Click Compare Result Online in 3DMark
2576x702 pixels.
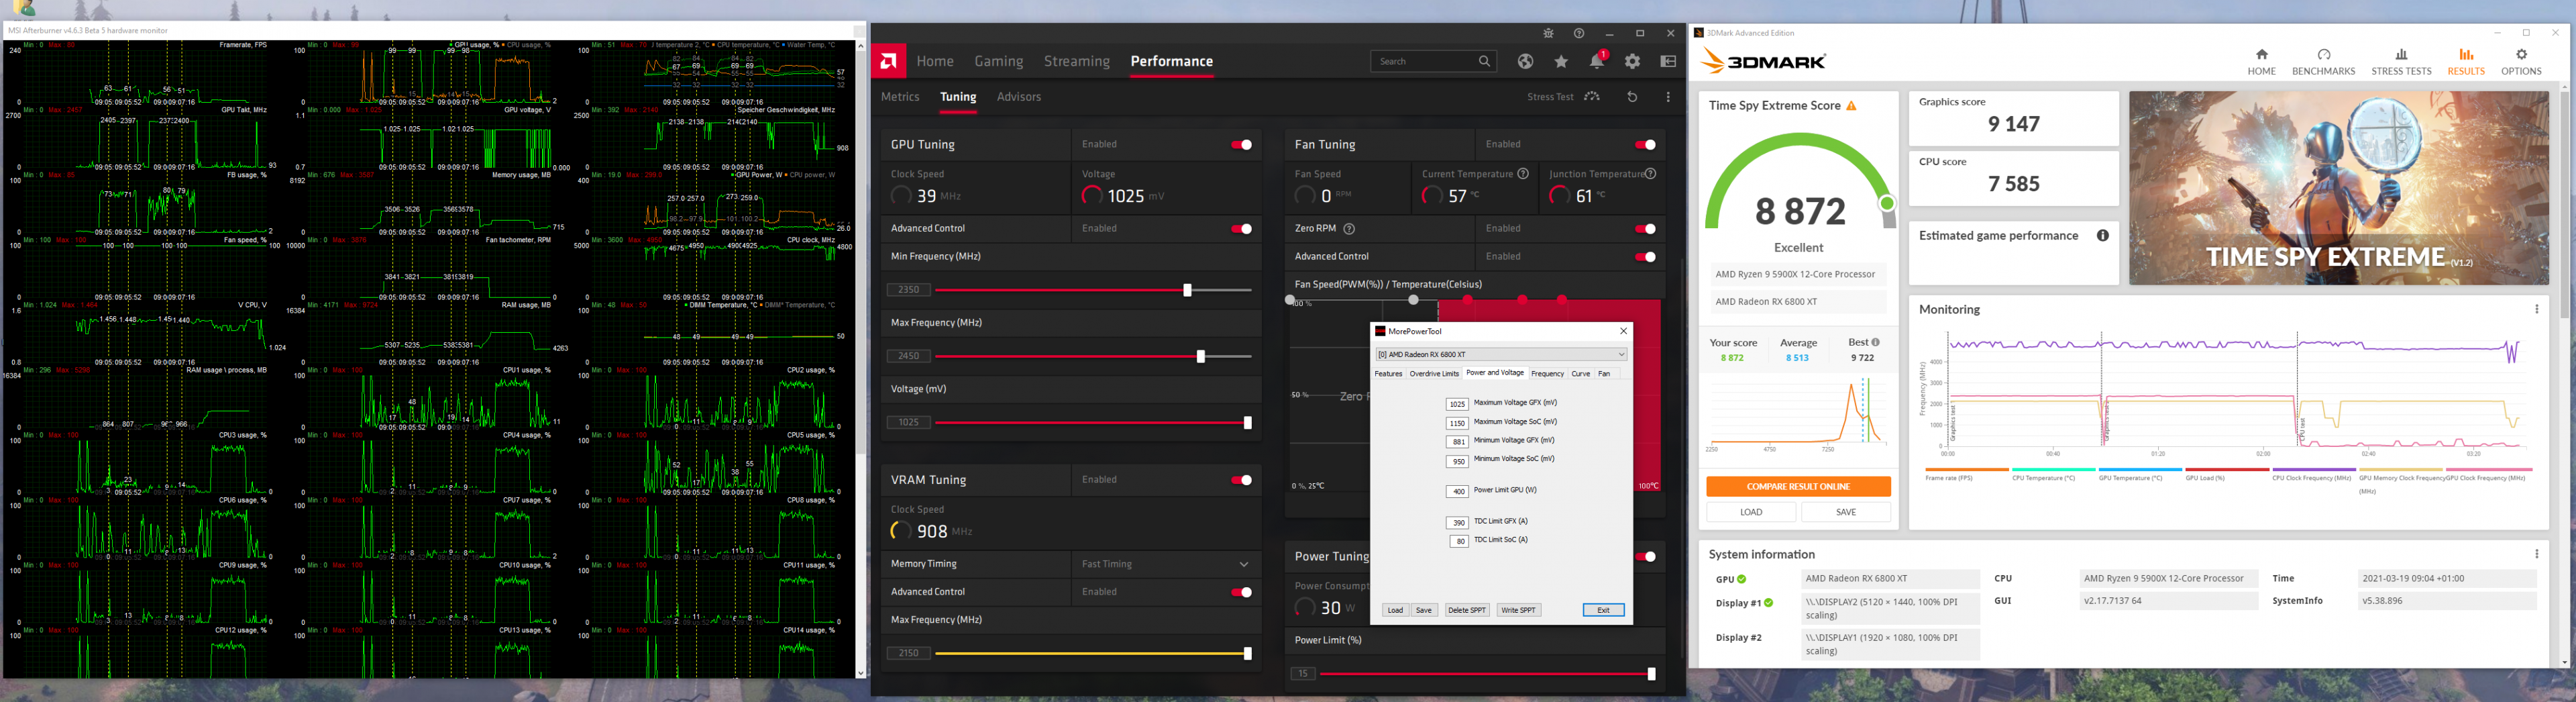click(1798, 487)
